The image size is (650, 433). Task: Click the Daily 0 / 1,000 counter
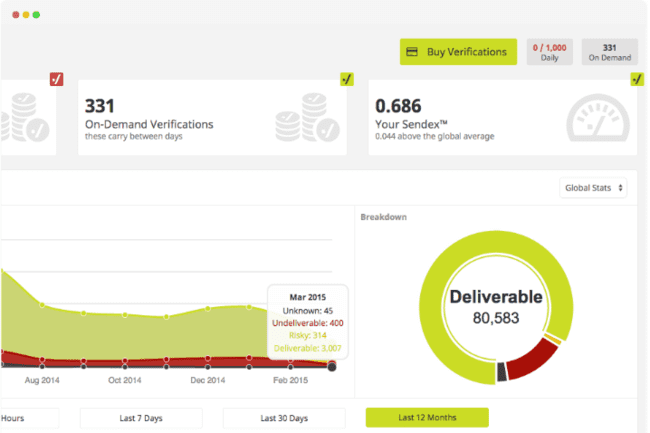[x=550, y=52]
